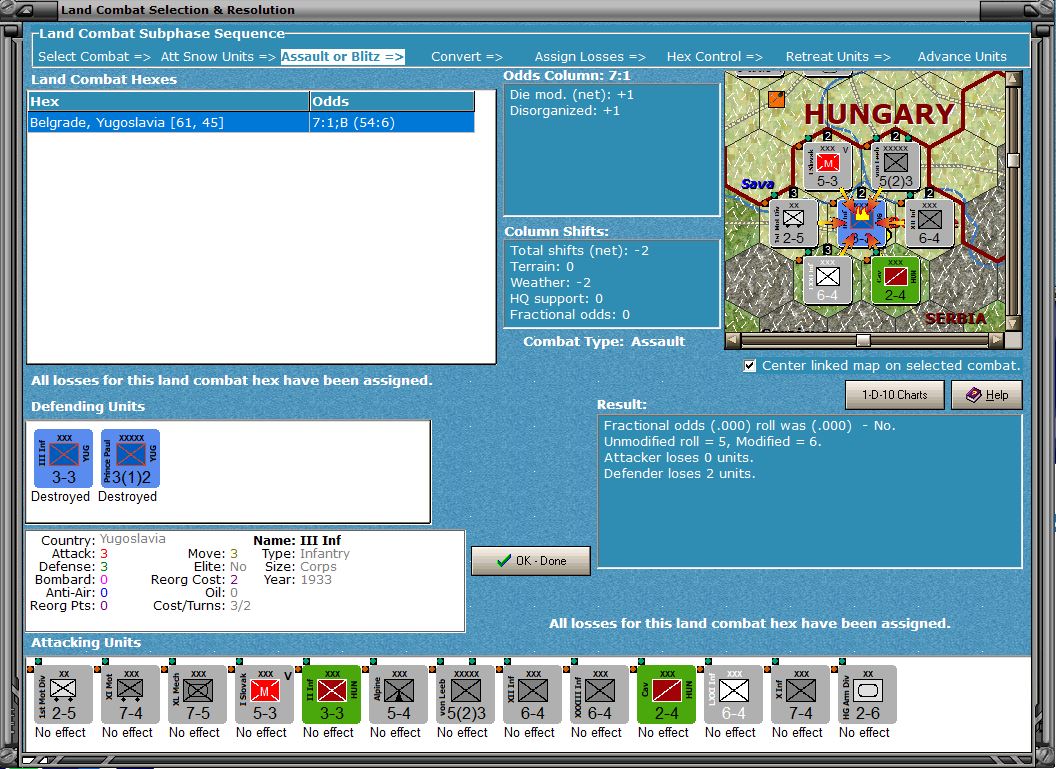Click the Defender loses 2 units result line
This screenshot has height=769, width=1056.
coord(680,473)
